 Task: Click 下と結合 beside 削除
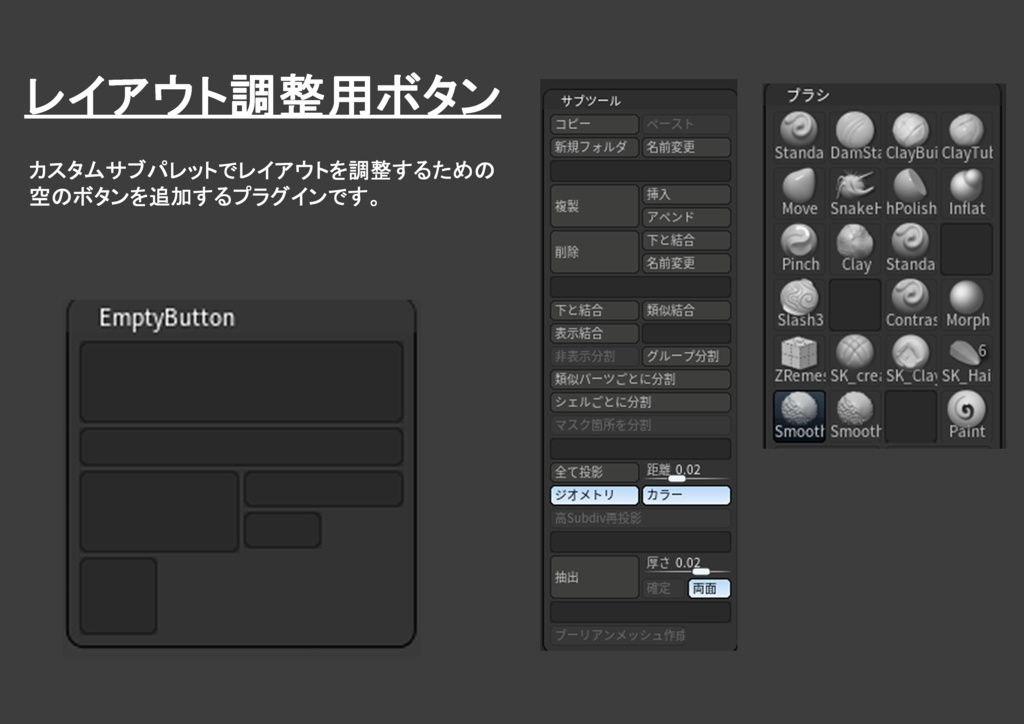pos(686,240)
